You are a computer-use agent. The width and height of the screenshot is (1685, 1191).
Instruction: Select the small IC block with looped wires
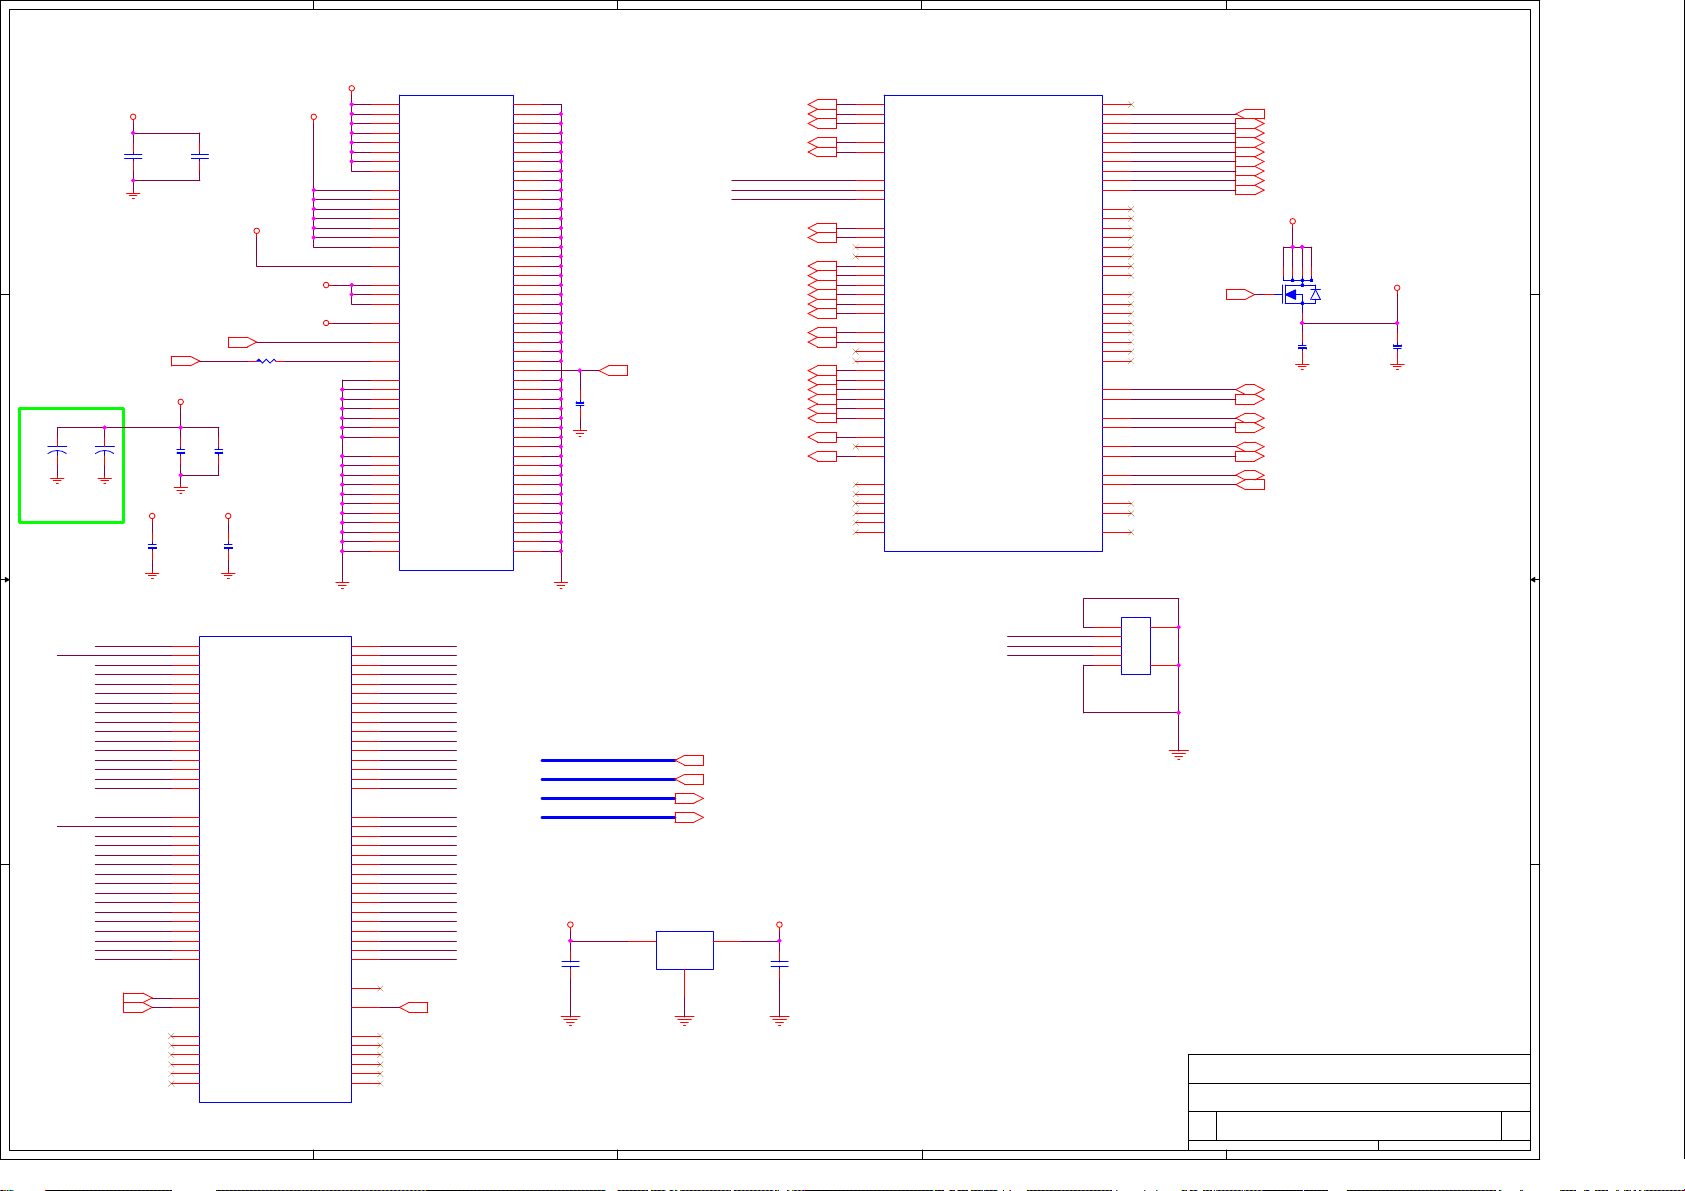pos(1136,646)
